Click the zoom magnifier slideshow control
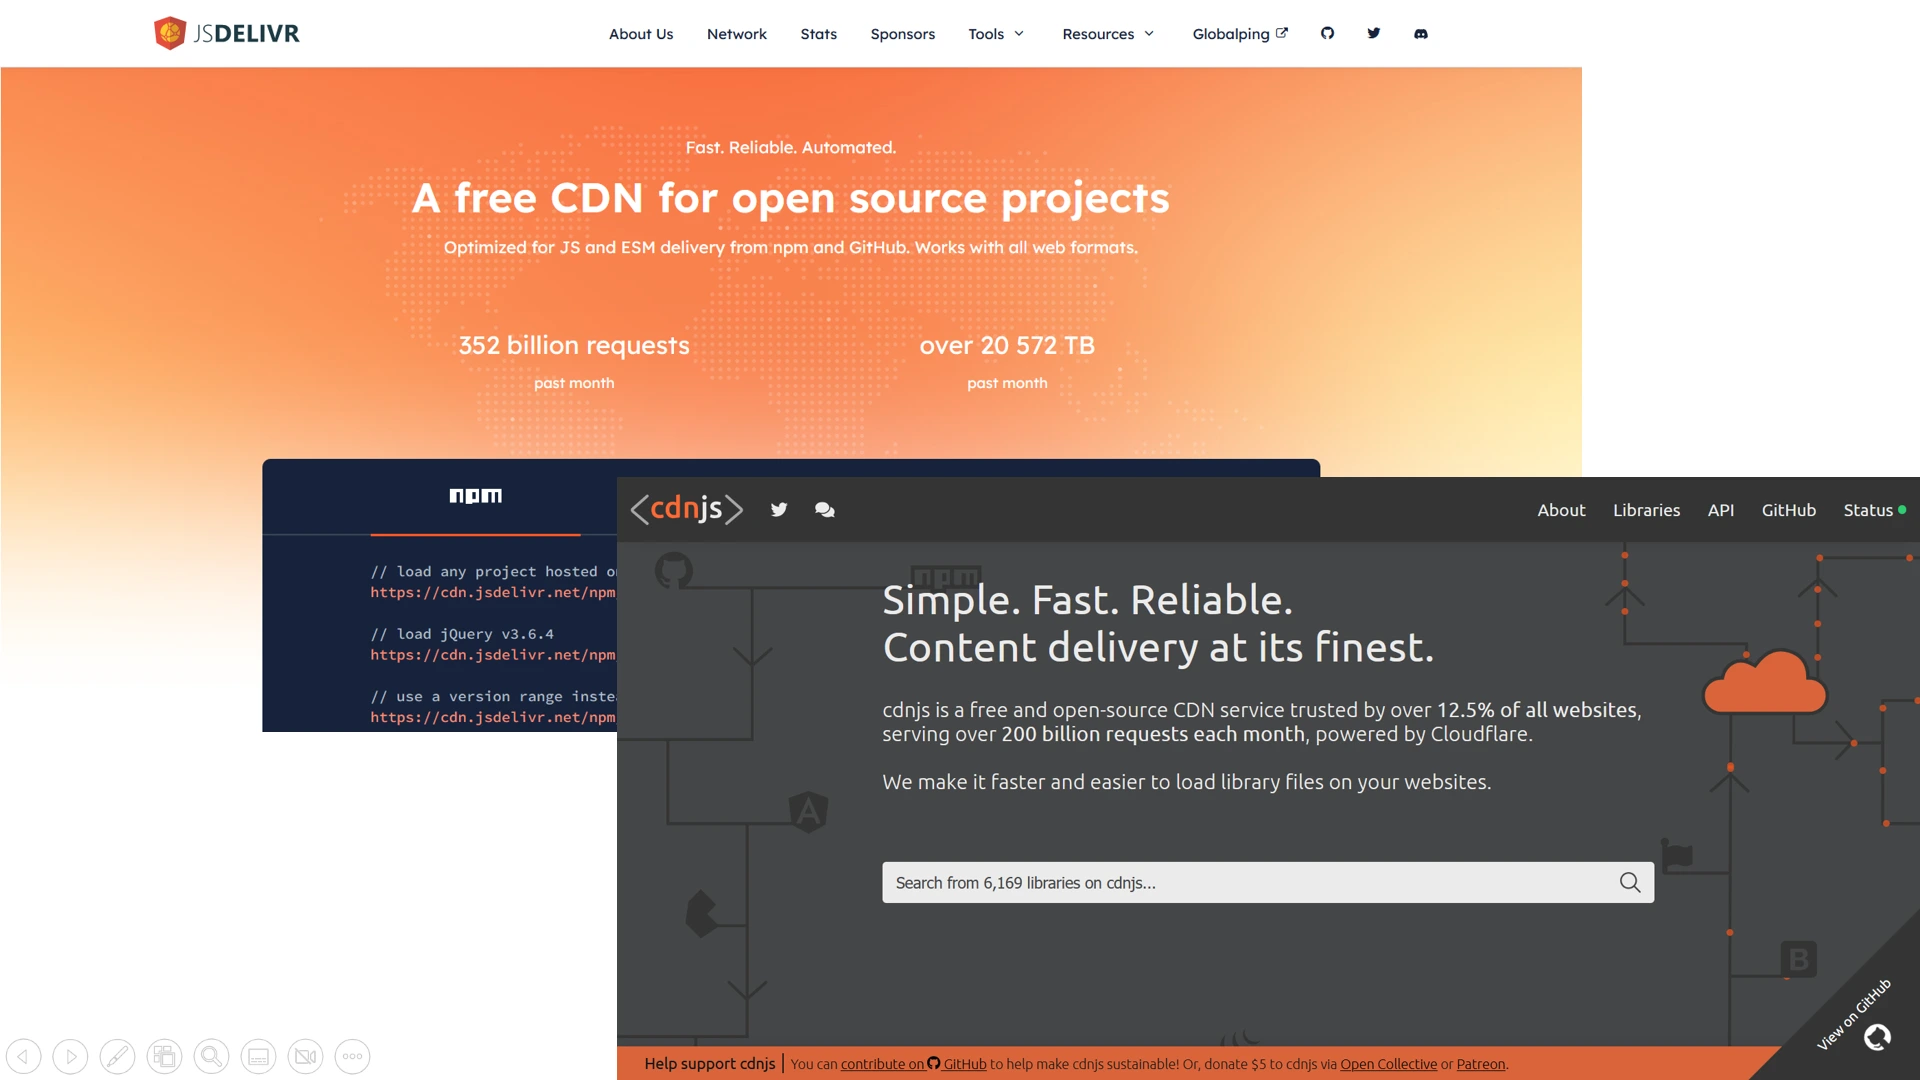This screenshot has height=1080, width=1920. 211,1056
